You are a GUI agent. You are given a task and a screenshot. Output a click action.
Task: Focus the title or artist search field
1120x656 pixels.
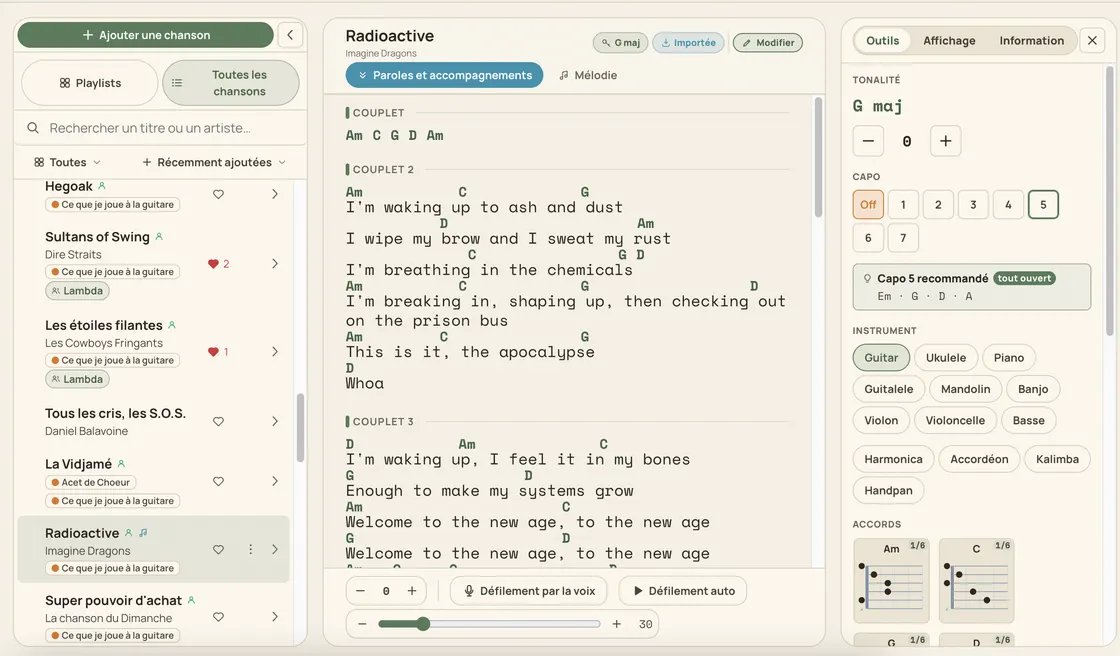pos(161,128)
